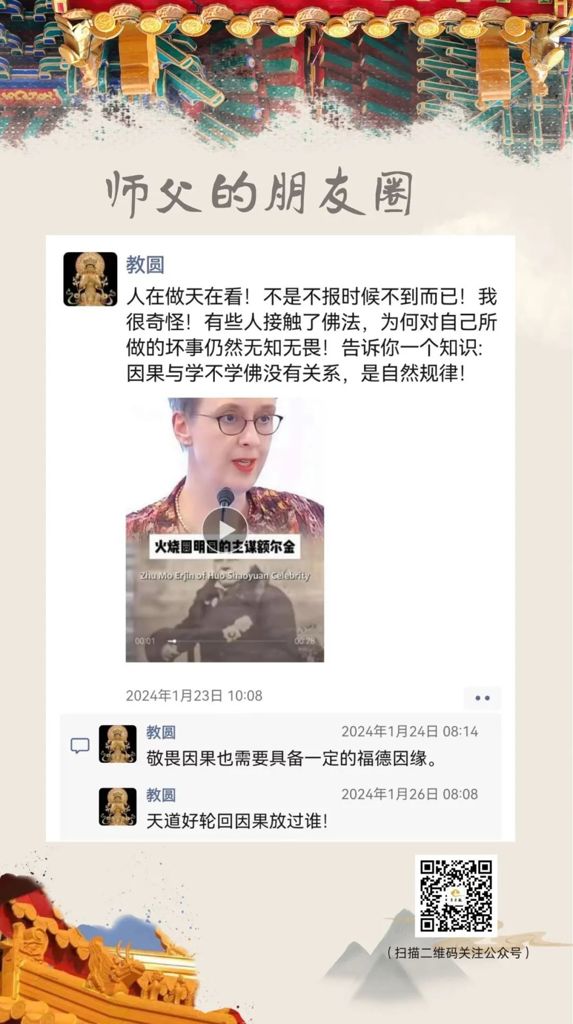Click the 扫描二维码关注公众号 caption
This screenshot has width=573, height=1024.
click(x=457, y=953)
